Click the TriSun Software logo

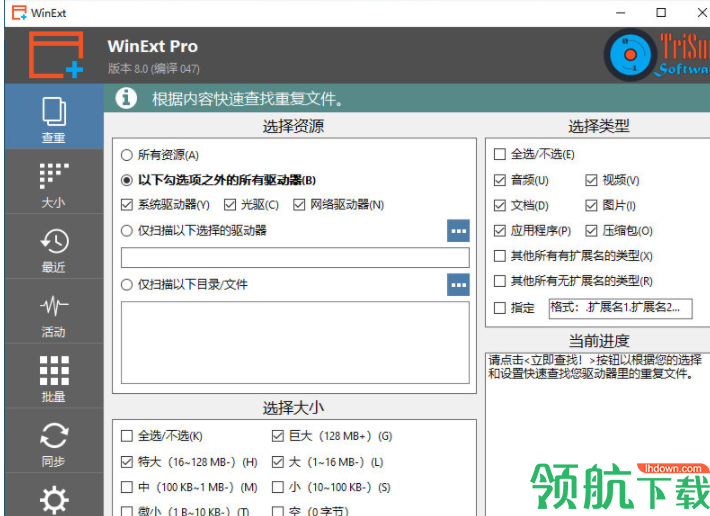click(657, 55)
